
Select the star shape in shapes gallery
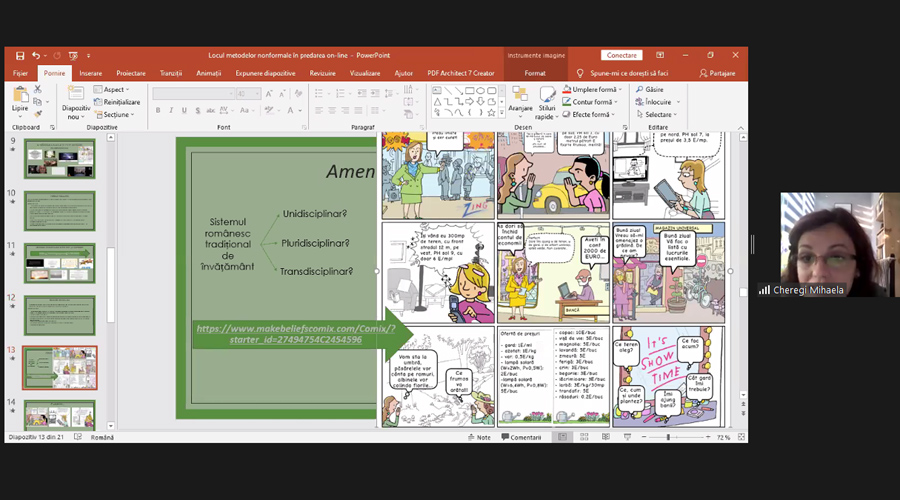[491, 113]
